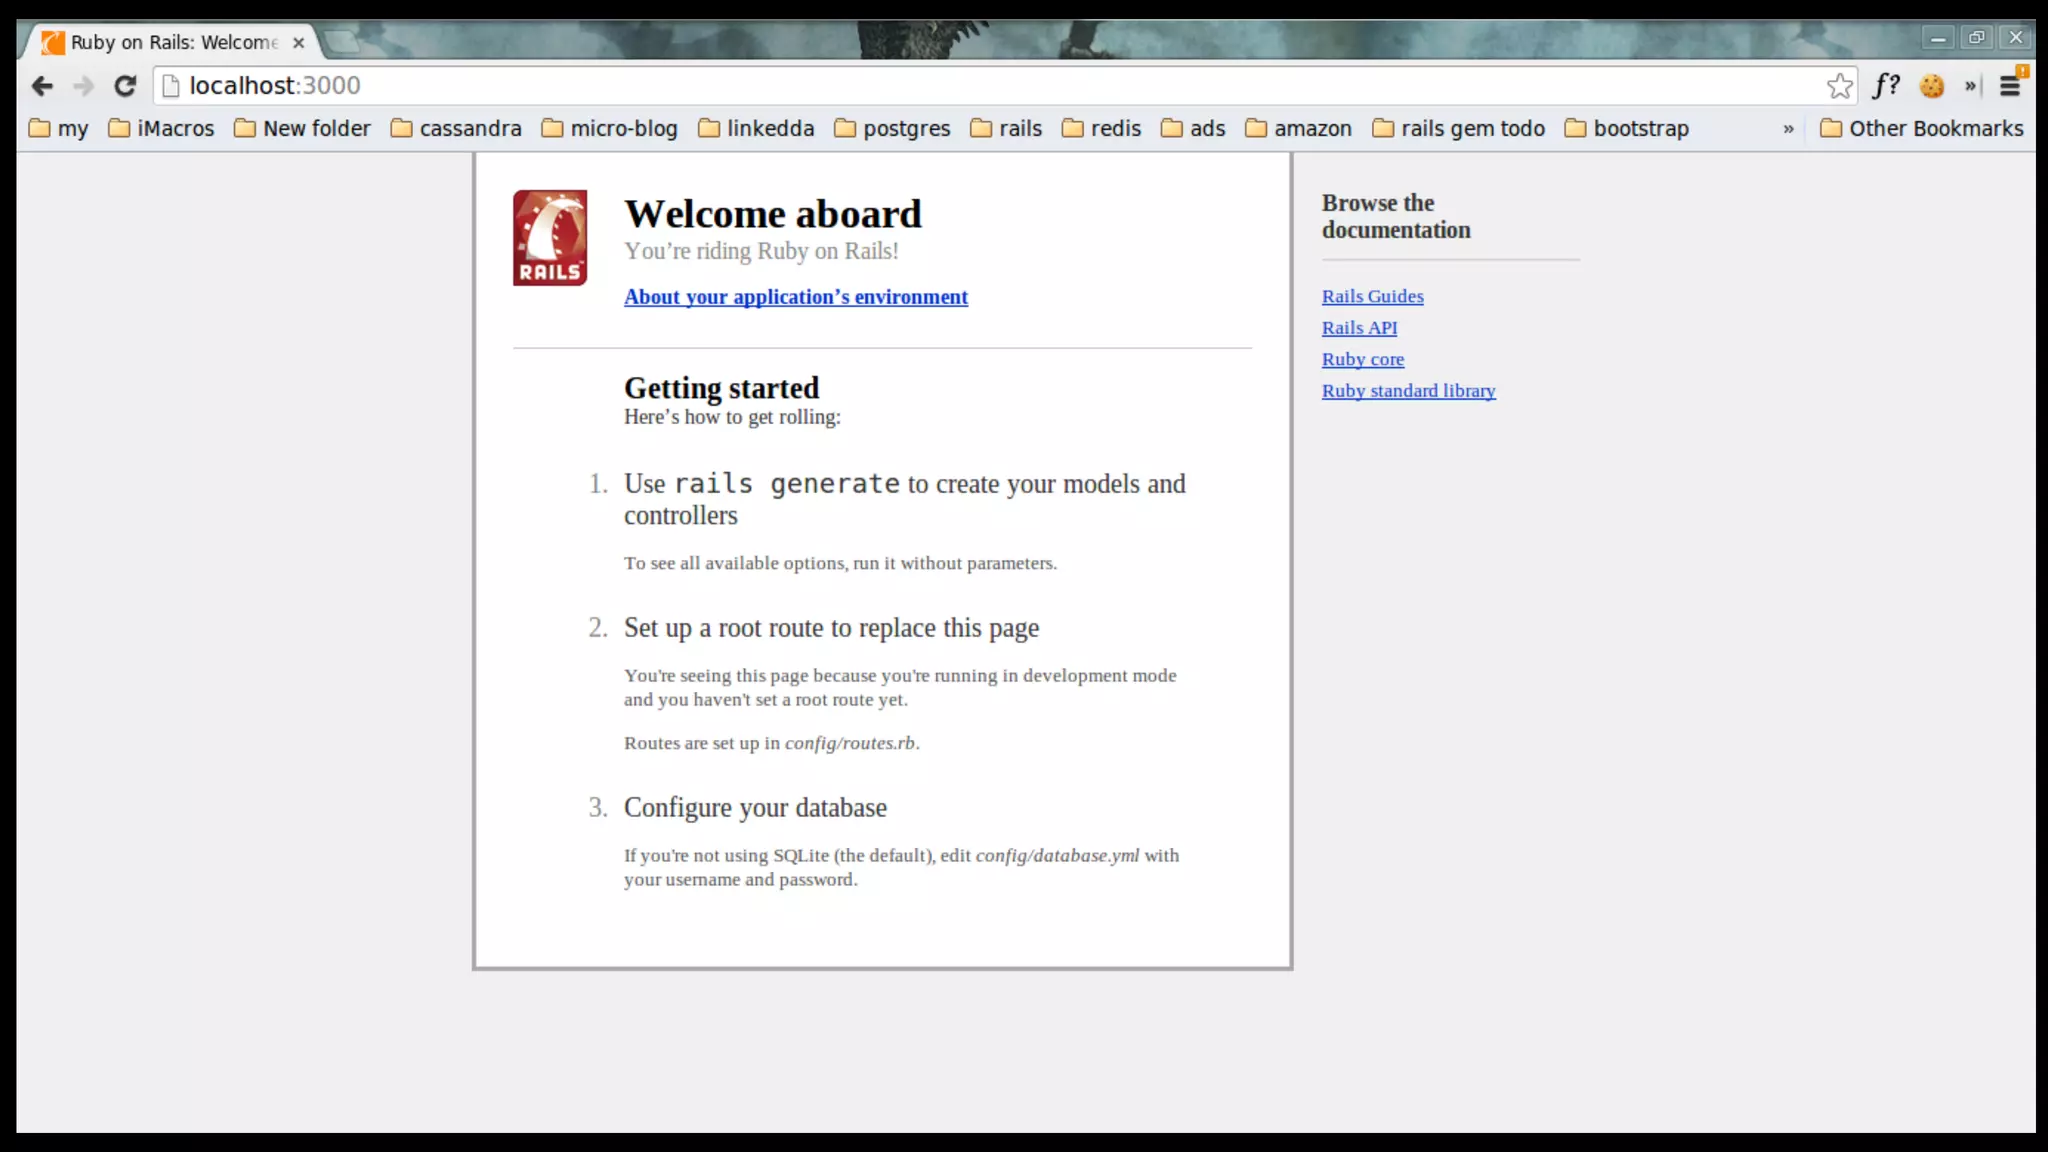Bookmark page with the star icon
The height and width of the screenshot is (1152, 2048).
(x=1839, y=86)
